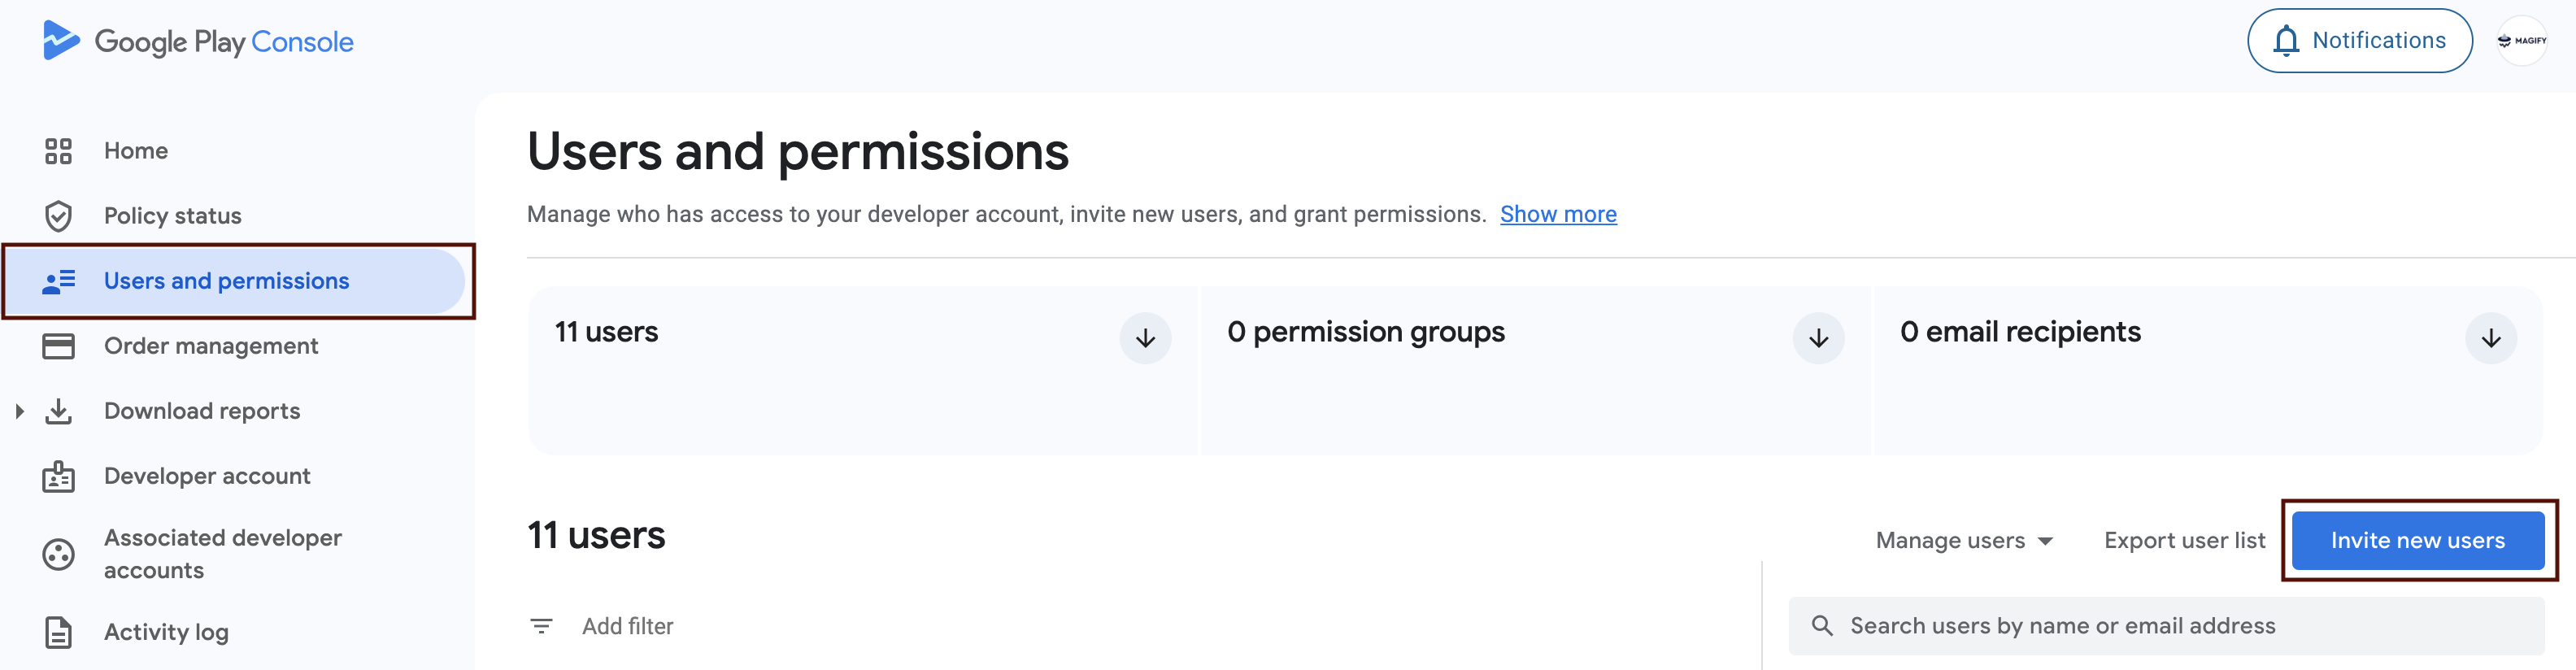Click download arrow on 11 users card
The image size is (2576, 670).
point(1145,338)
